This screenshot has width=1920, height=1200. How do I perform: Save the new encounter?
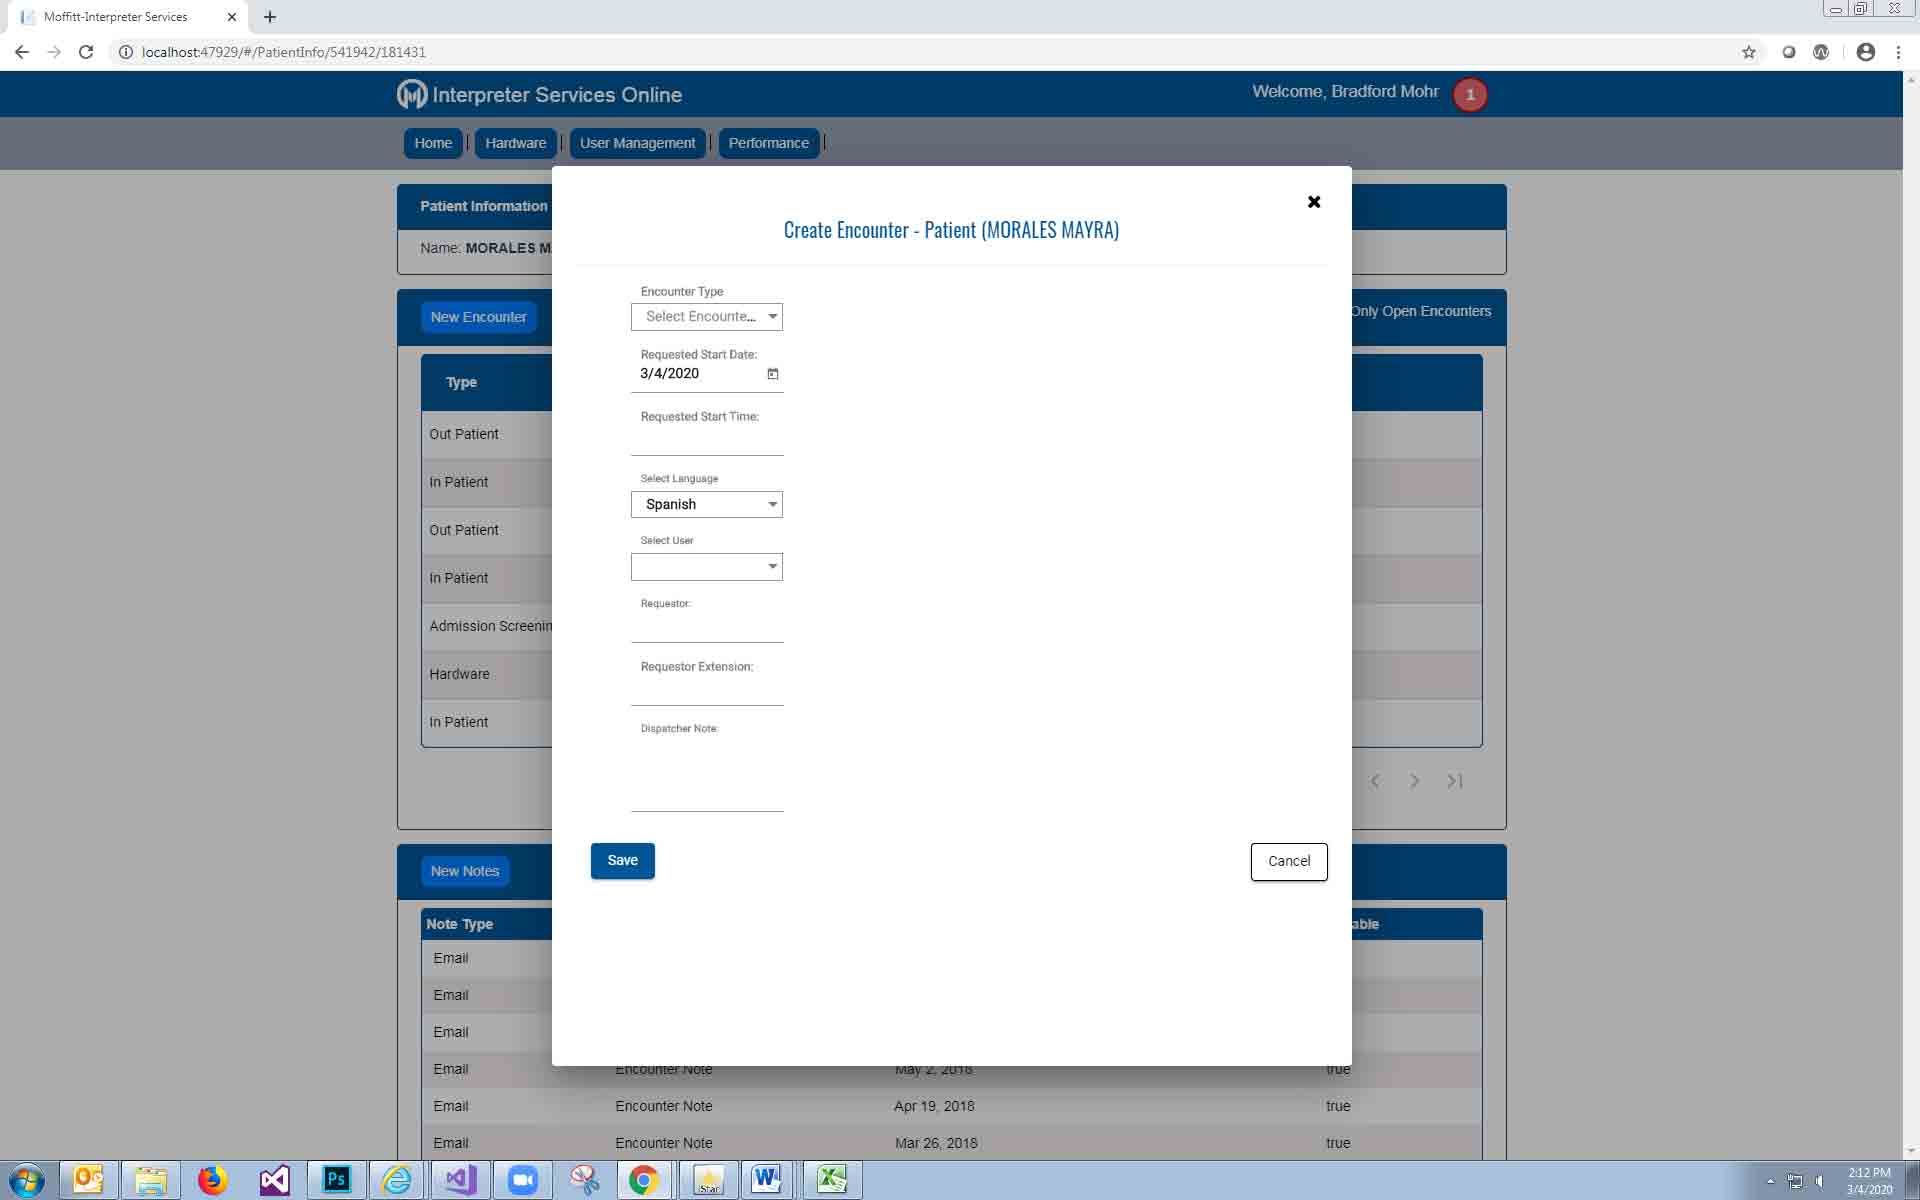622,861
